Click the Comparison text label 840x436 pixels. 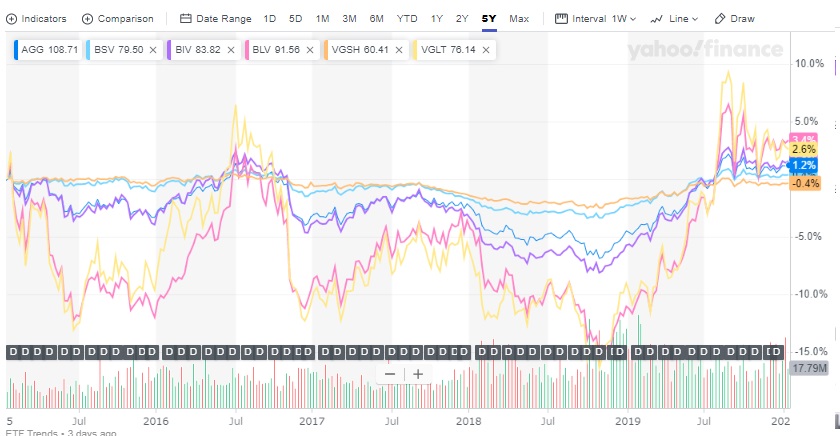point(125,19)
